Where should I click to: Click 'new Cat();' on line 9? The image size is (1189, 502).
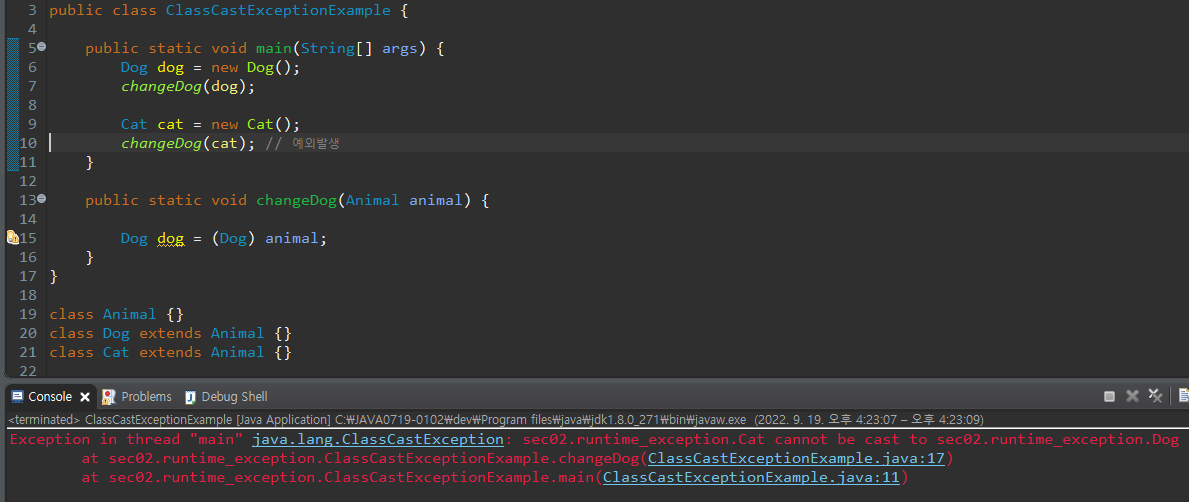pyautogui.click(x=256, y=125)
